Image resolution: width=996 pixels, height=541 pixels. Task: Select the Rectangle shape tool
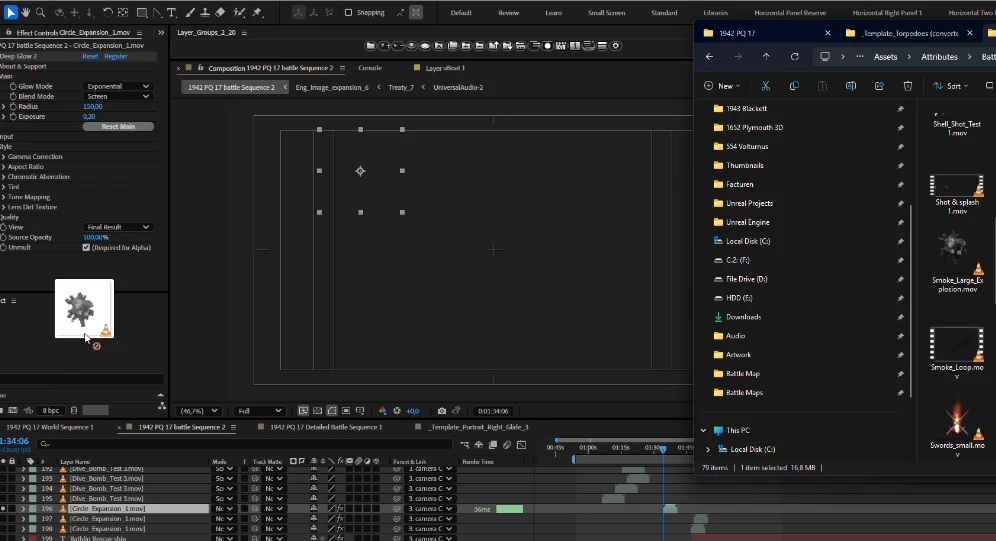(142, 12)
